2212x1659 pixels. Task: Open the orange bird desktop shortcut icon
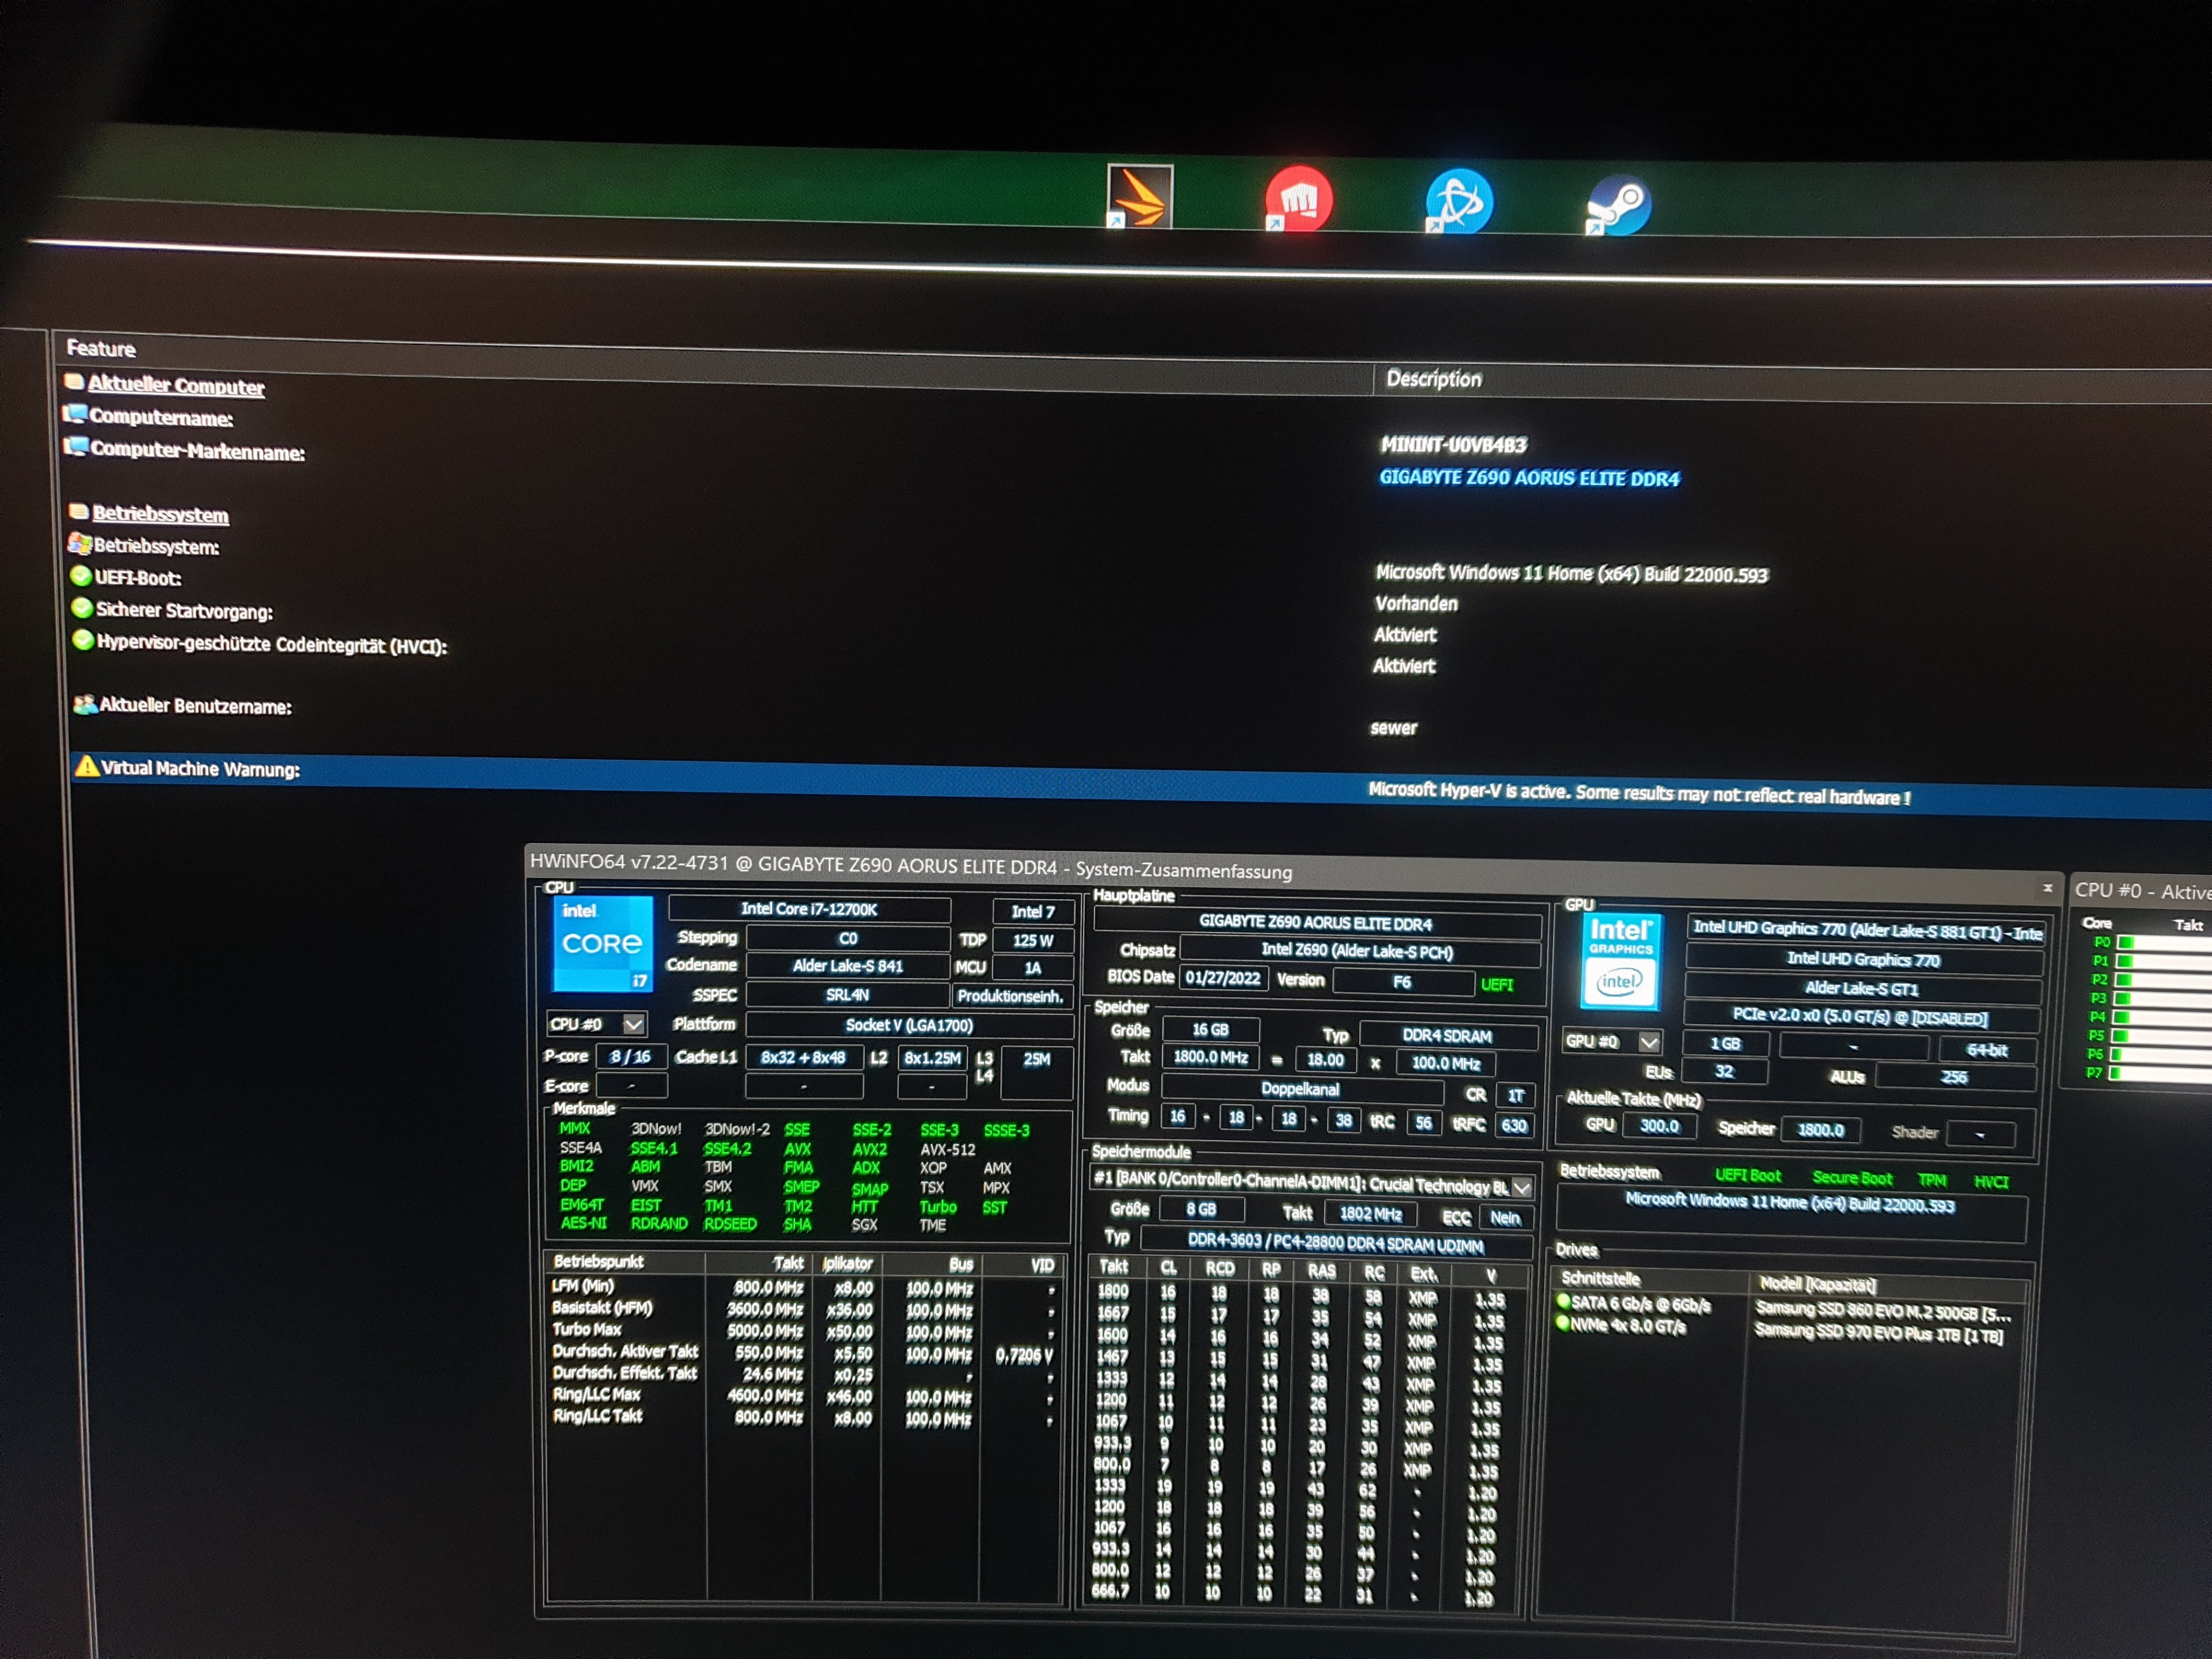pos(1140,196)
